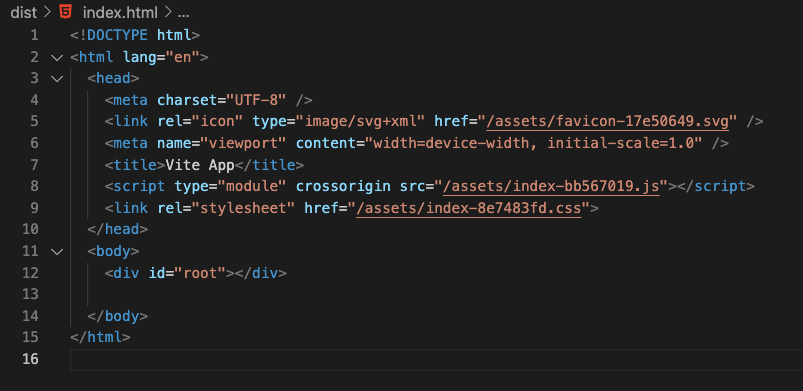
Task: Follow the /assets/index-bb567019.js link
Action: click(x=551, y=187)
